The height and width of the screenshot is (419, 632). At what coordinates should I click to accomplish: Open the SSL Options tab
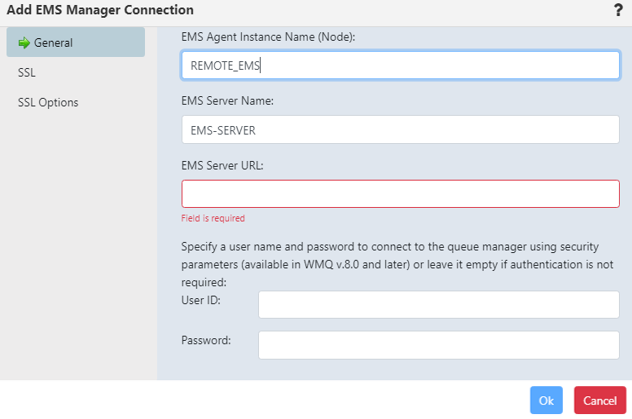[48, 102]
